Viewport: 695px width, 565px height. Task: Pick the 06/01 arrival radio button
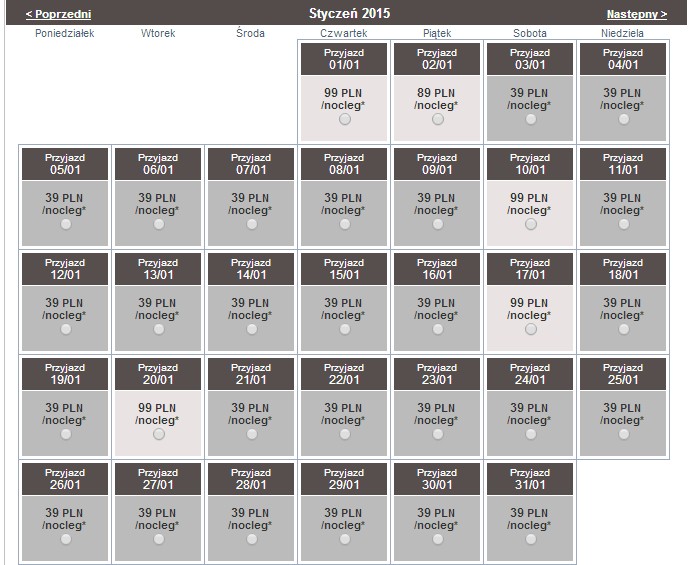click(x=159, y=224)
